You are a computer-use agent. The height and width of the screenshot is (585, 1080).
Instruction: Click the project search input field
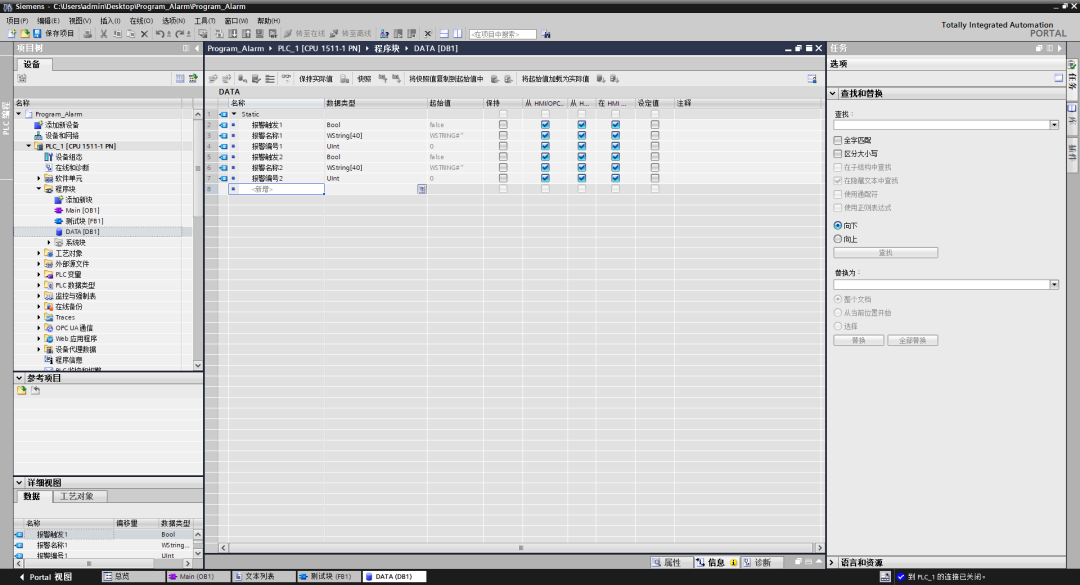pos(503,34)
